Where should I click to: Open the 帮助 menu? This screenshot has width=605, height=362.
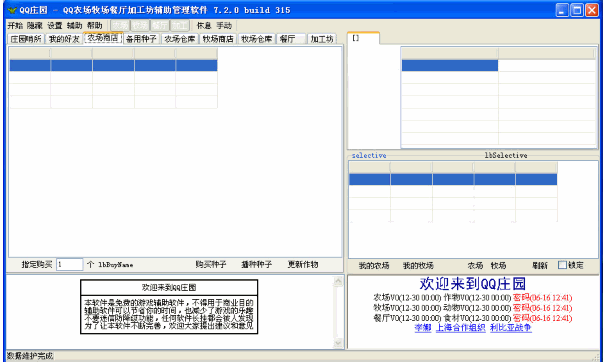[95, 25]
